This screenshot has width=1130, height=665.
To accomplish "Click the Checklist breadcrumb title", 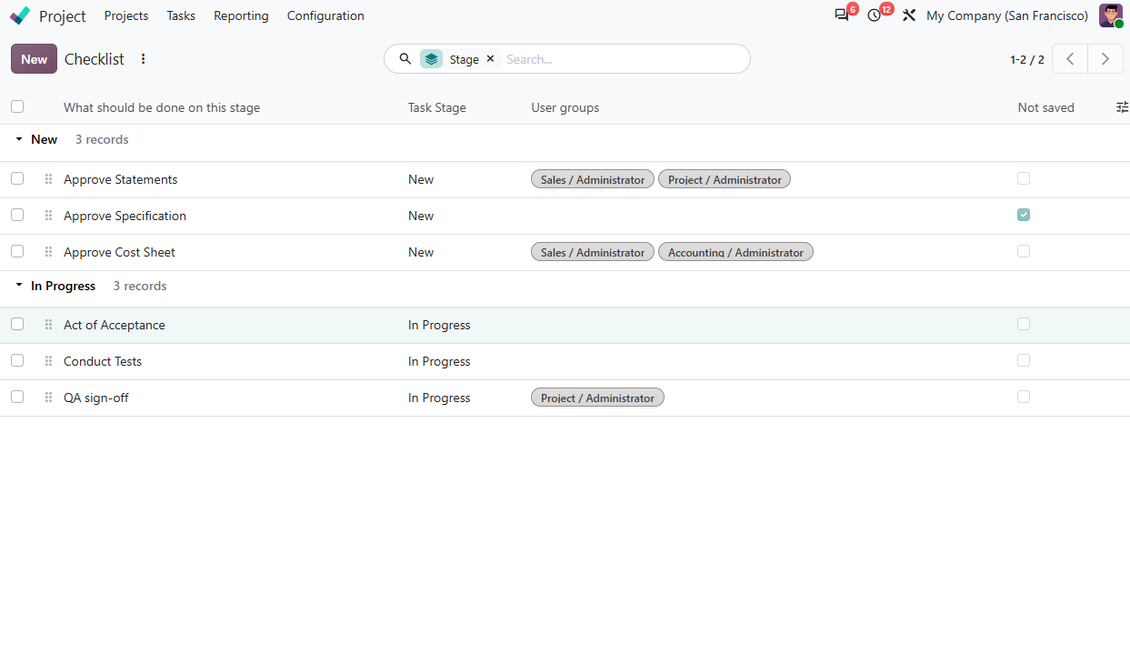I will 94,59.
